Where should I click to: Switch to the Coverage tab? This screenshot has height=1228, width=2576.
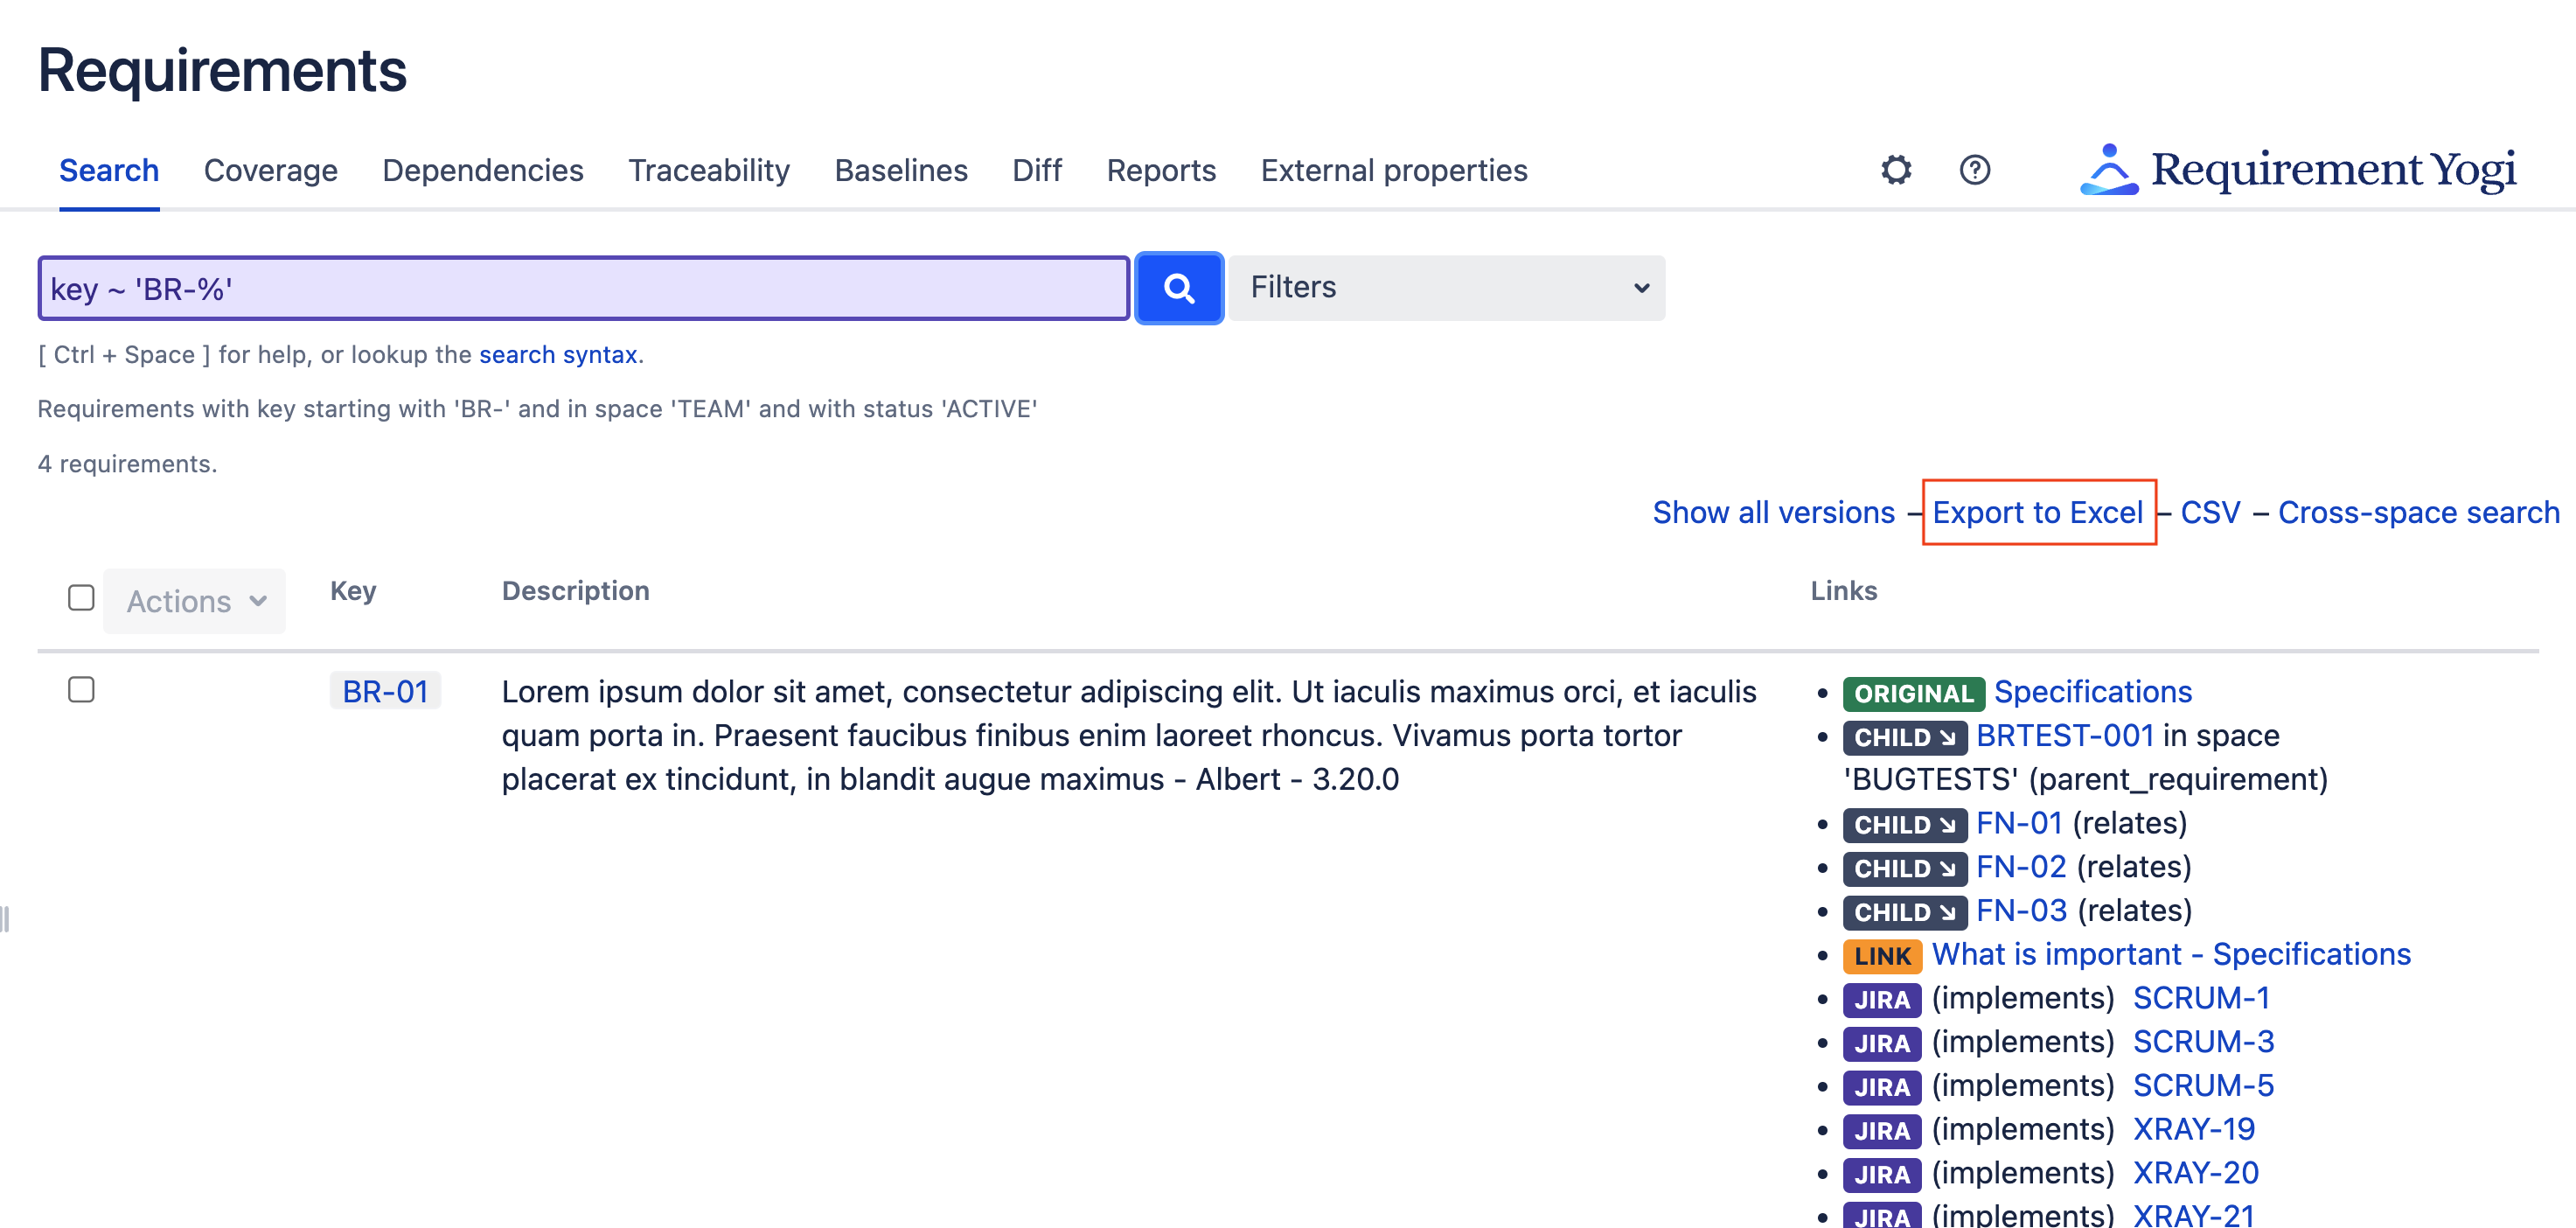click(270, 170)
